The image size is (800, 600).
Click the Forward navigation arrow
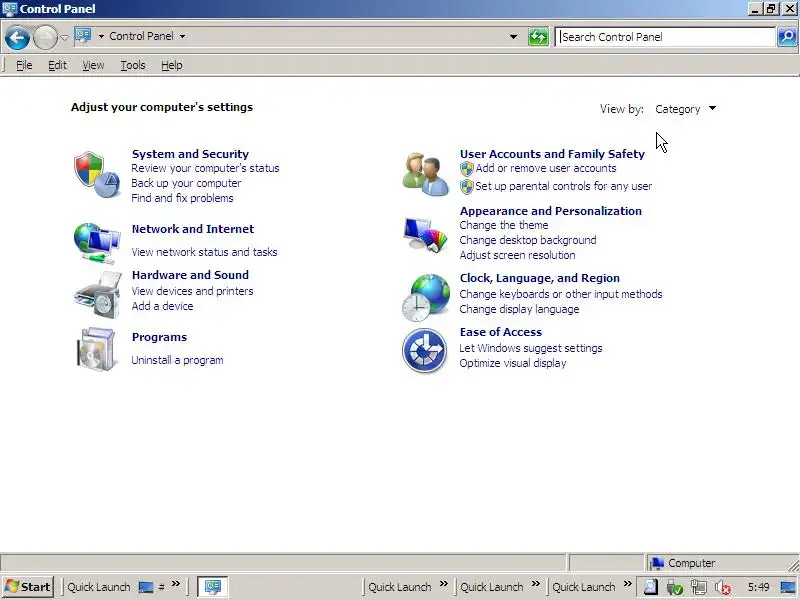tap(45, 38)
